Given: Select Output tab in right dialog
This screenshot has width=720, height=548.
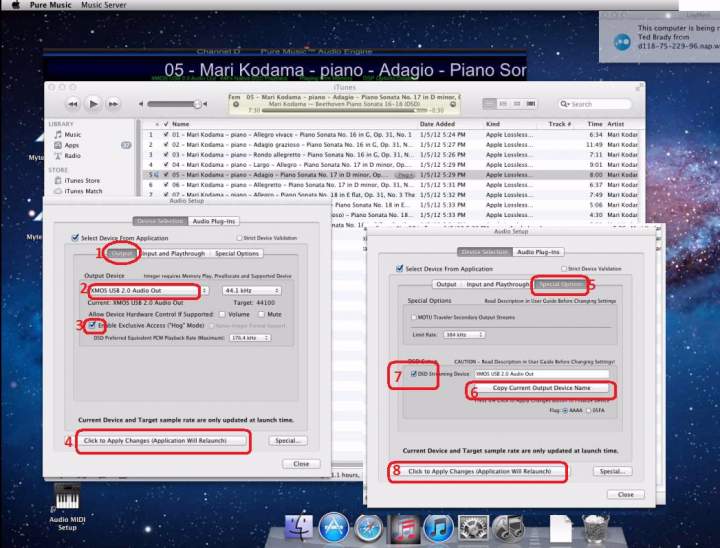Looking at the screenshot, I should tap(446, 284).
